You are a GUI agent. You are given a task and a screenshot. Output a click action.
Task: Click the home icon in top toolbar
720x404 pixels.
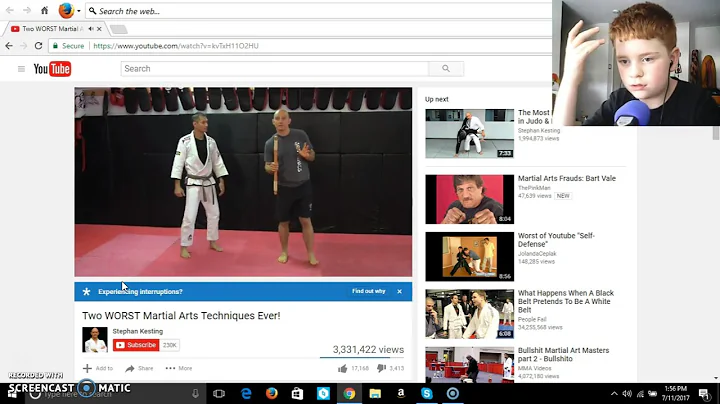point(45,10)
